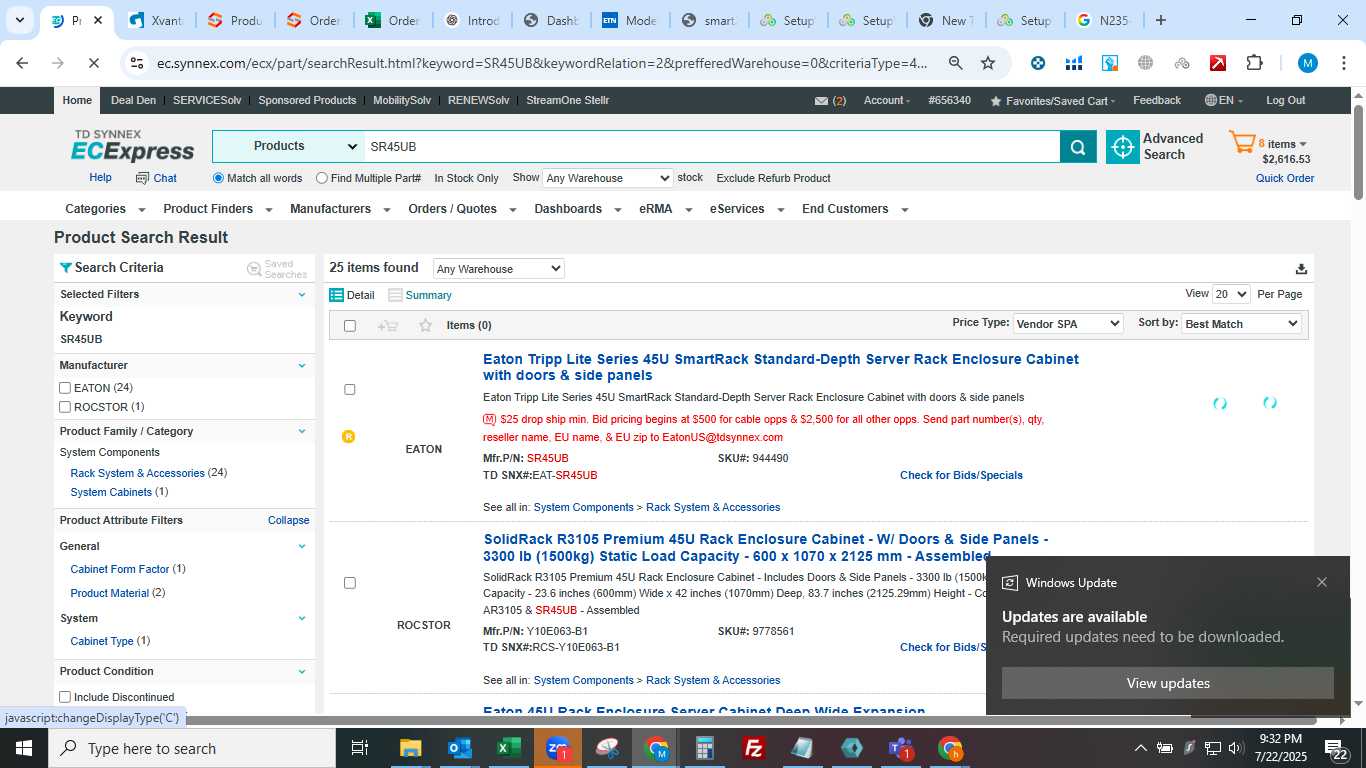Open FileZilla from the taskbar

coord(754,748)
